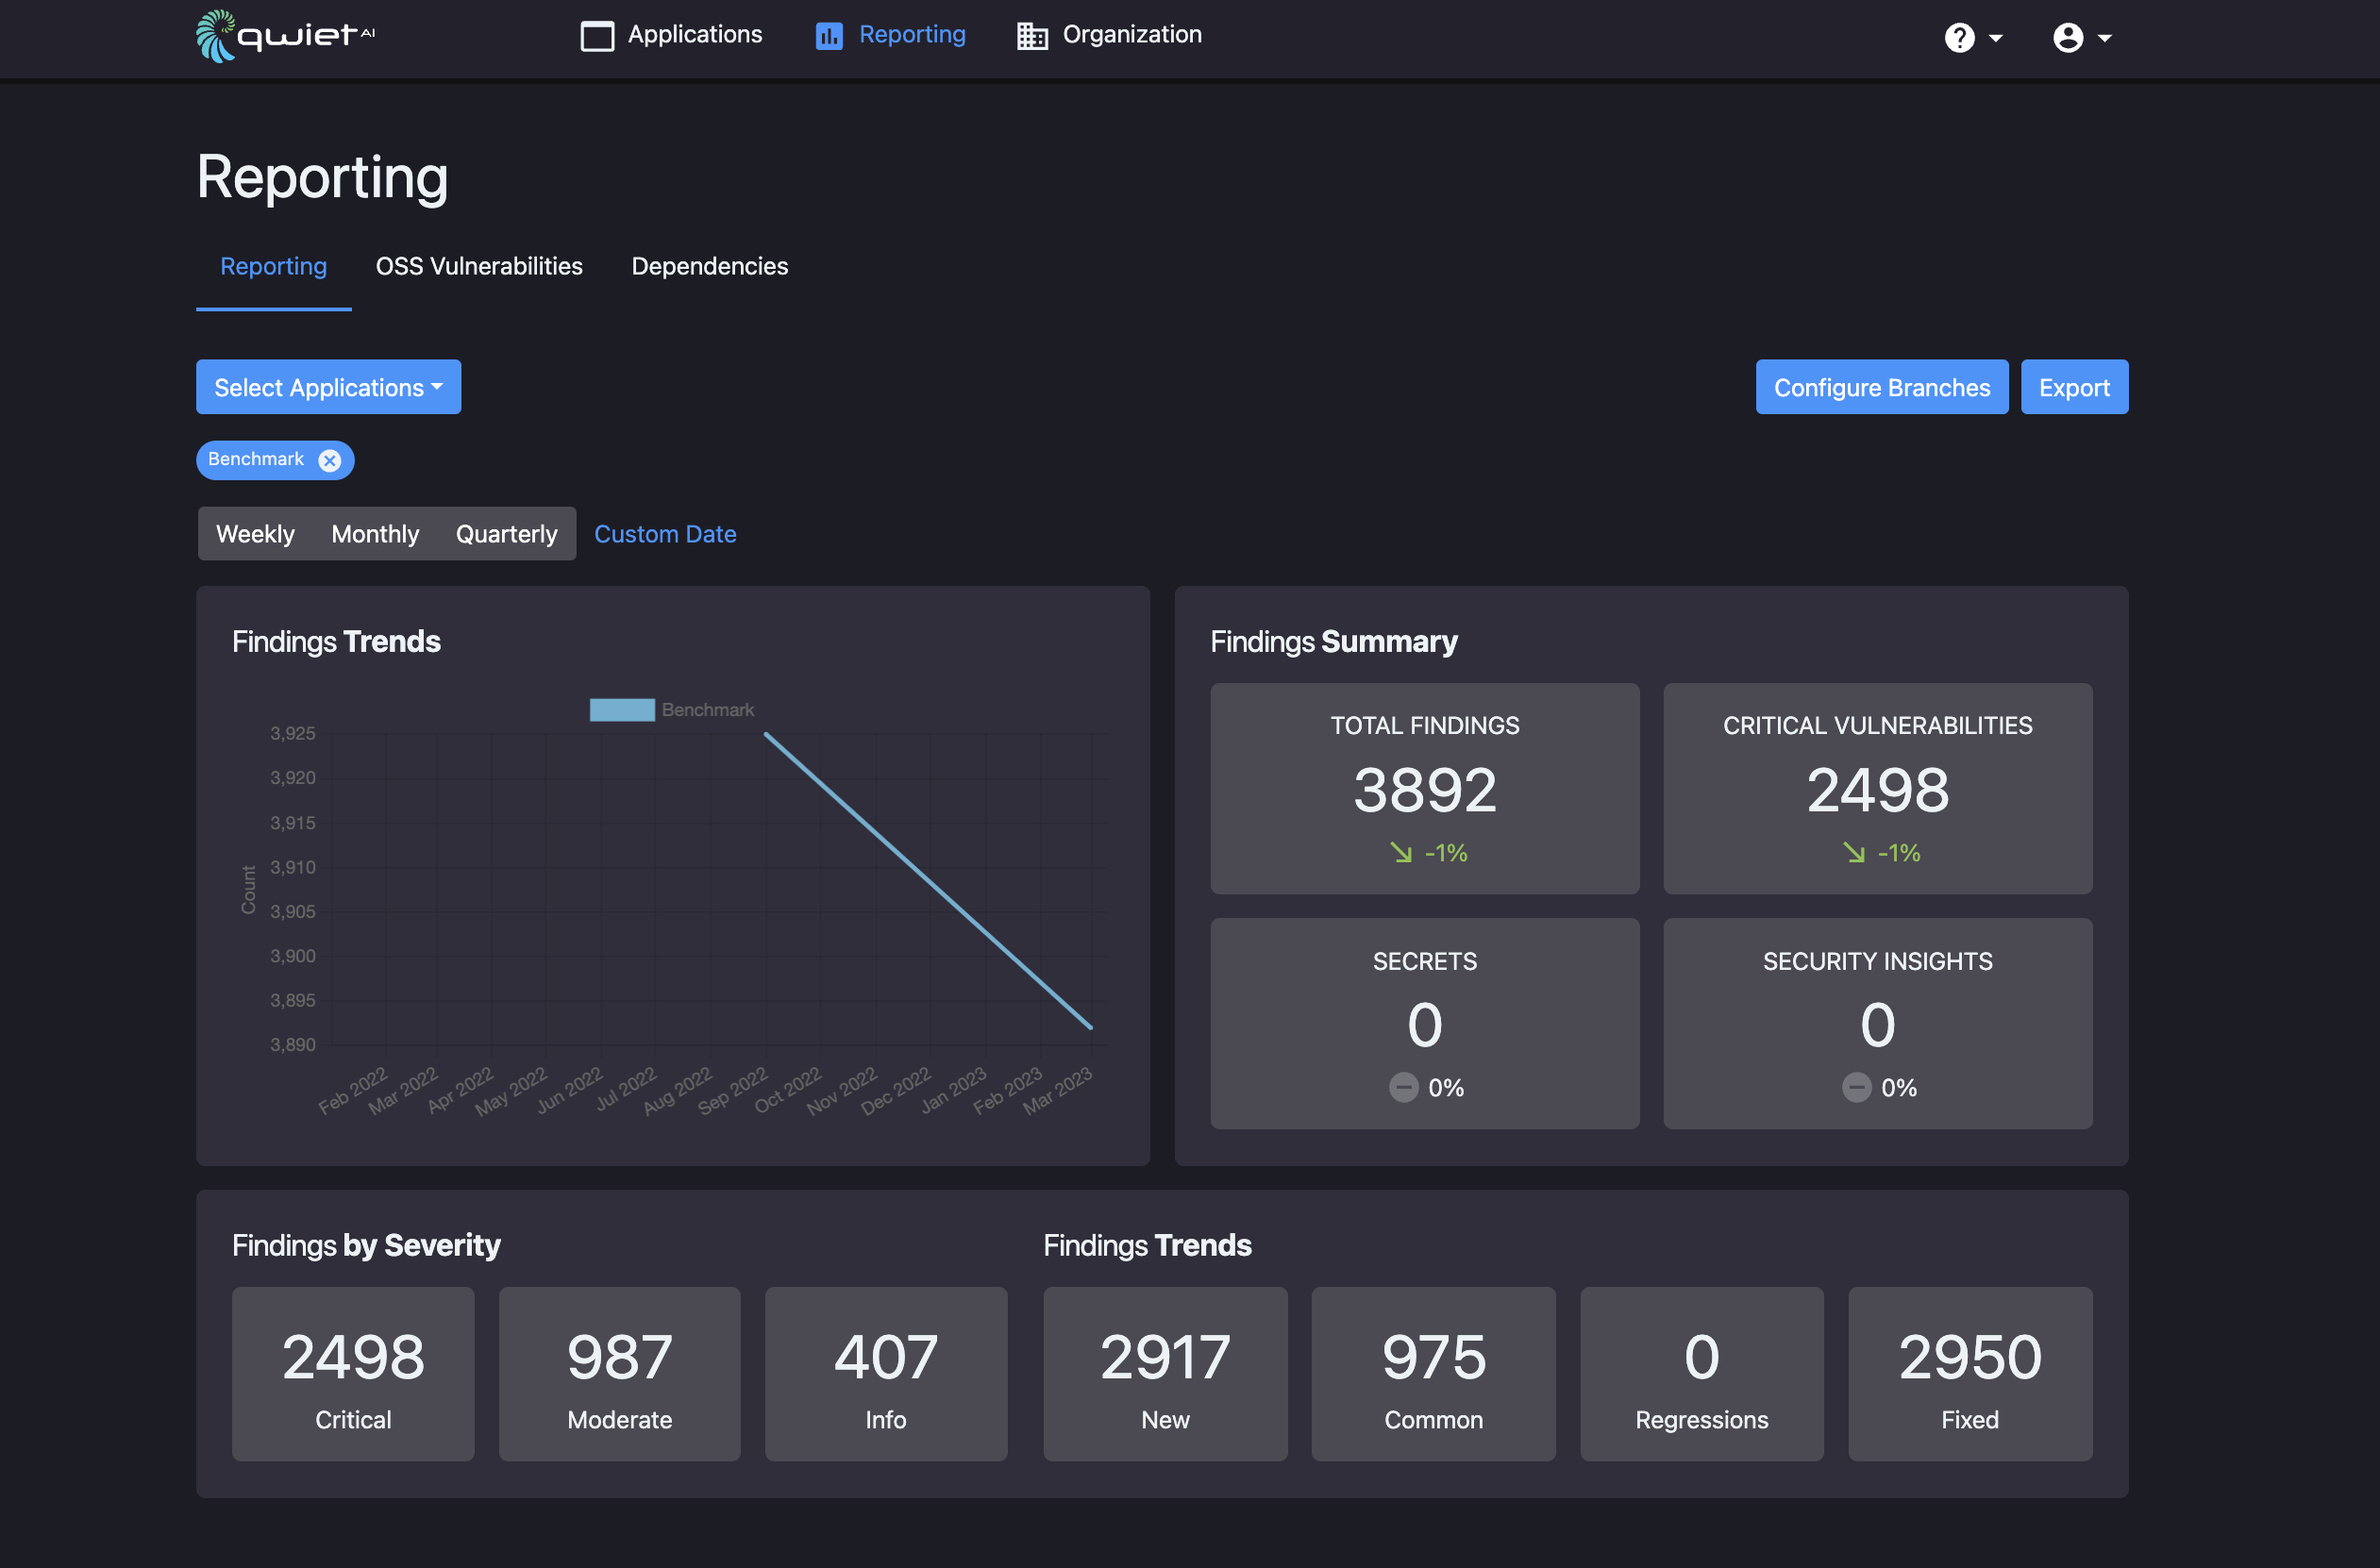Select the Weekly time range
2380x1568 pixels.
pos(255,534)
